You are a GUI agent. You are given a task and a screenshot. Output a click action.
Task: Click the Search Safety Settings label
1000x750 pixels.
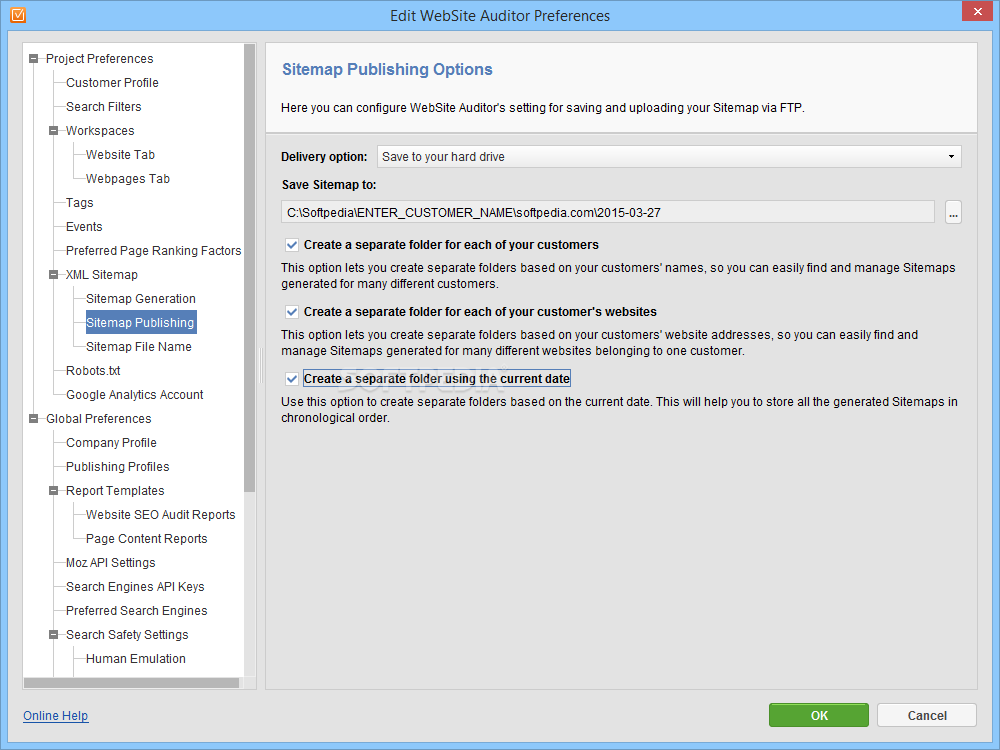click(x=127, y=635)
